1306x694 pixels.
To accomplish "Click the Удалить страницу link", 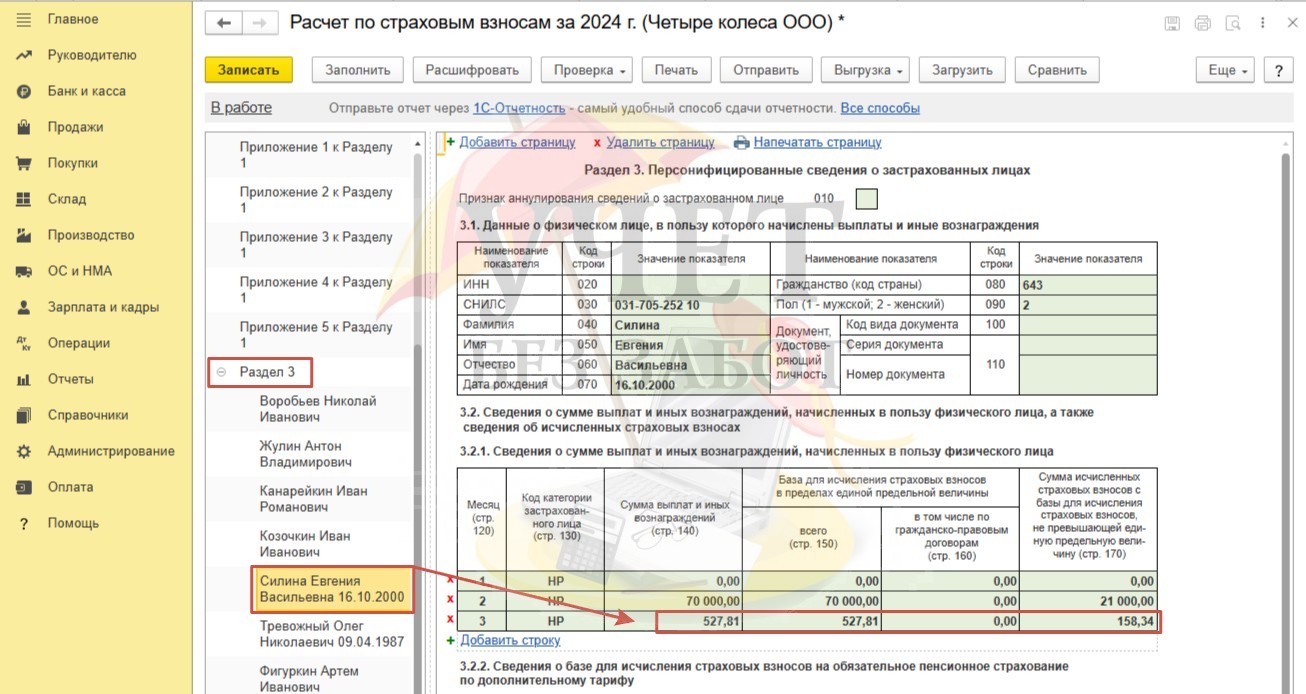I will (x=660, y=143).
